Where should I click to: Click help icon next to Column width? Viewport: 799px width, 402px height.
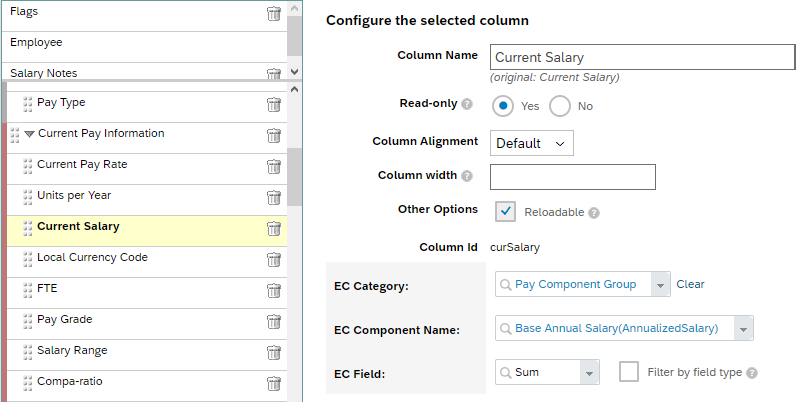467,176
